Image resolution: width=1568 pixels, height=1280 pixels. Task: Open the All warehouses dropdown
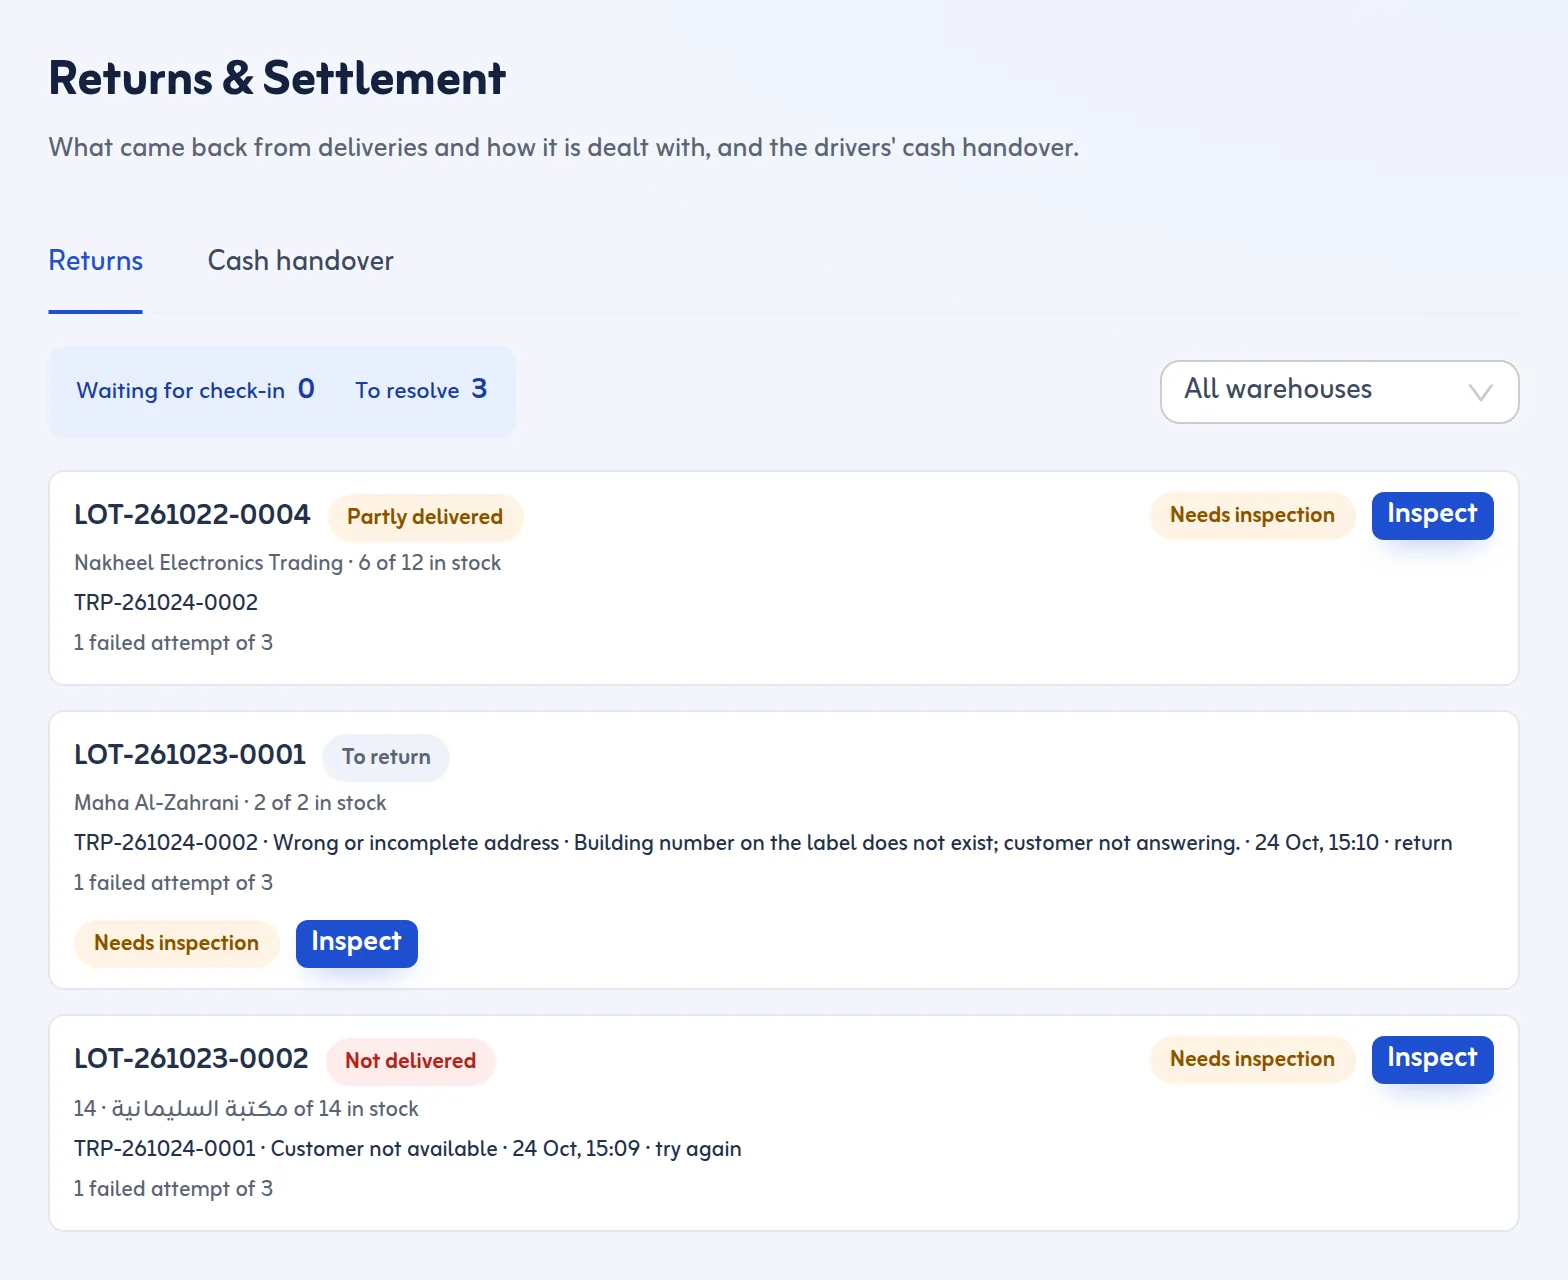[1339, 392]
